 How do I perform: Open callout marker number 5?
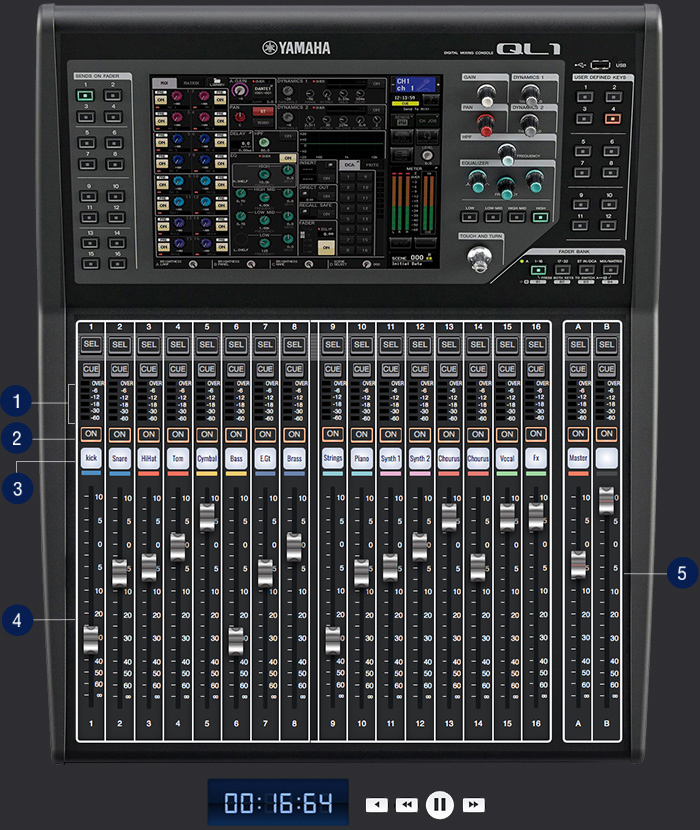click(x=681, y=573)
